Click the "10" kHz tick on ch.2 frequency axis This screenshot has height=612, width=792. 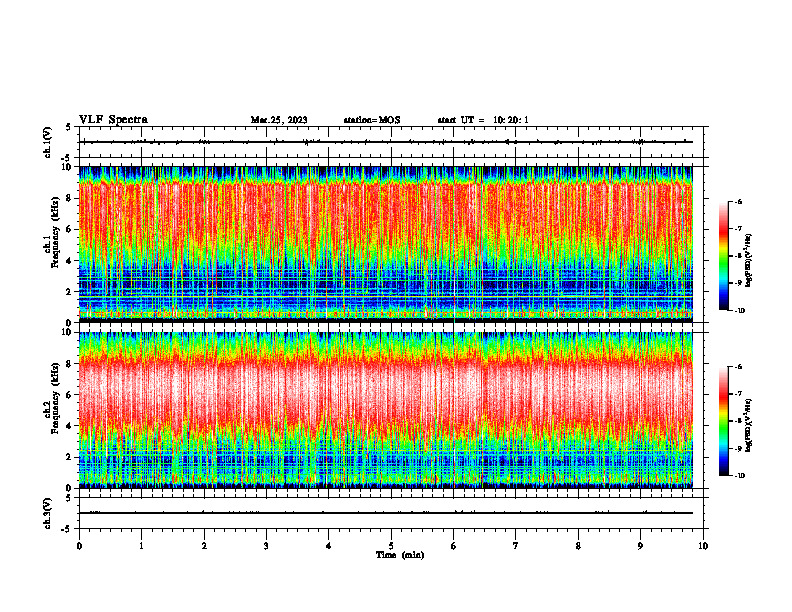67,333
